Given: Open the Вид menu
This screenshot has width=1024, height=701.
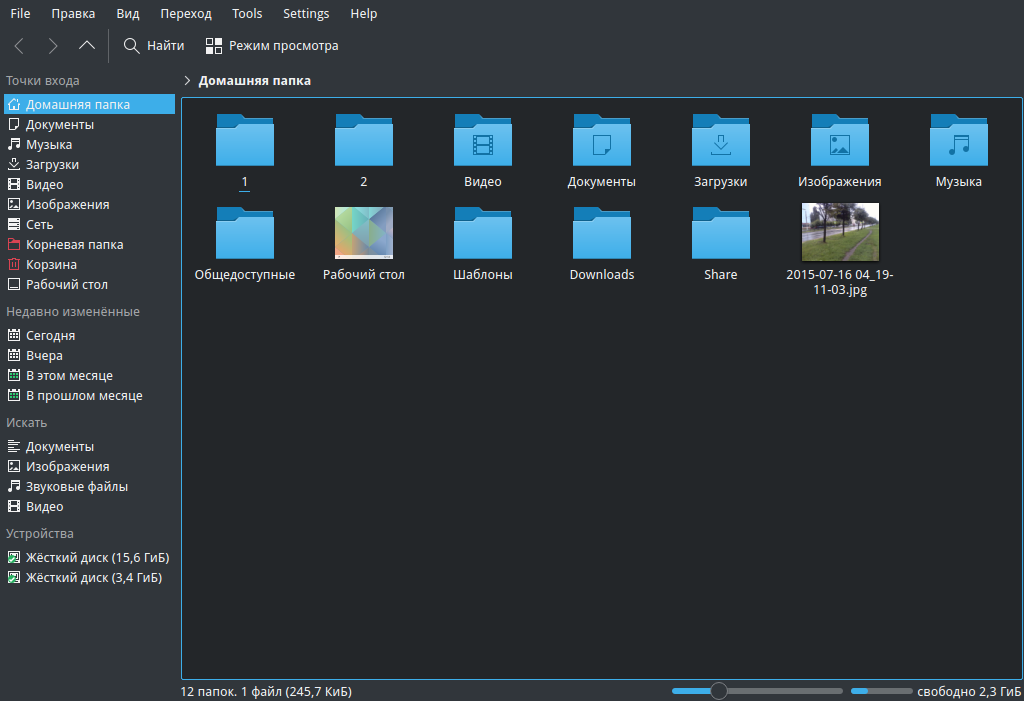Looking at the screenshot, I should (128, 14).
